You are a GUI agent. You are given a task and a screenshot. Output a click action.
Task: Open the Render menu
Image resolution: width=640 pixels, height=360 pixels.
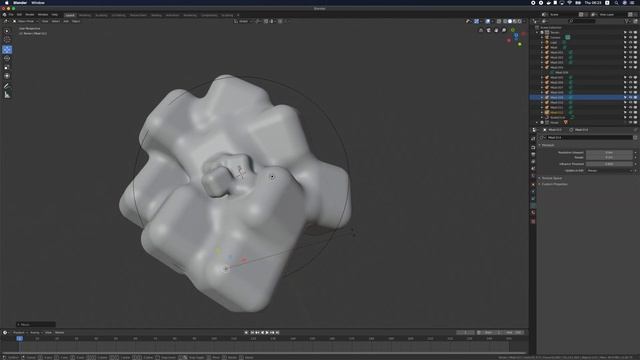pos(30,15)
